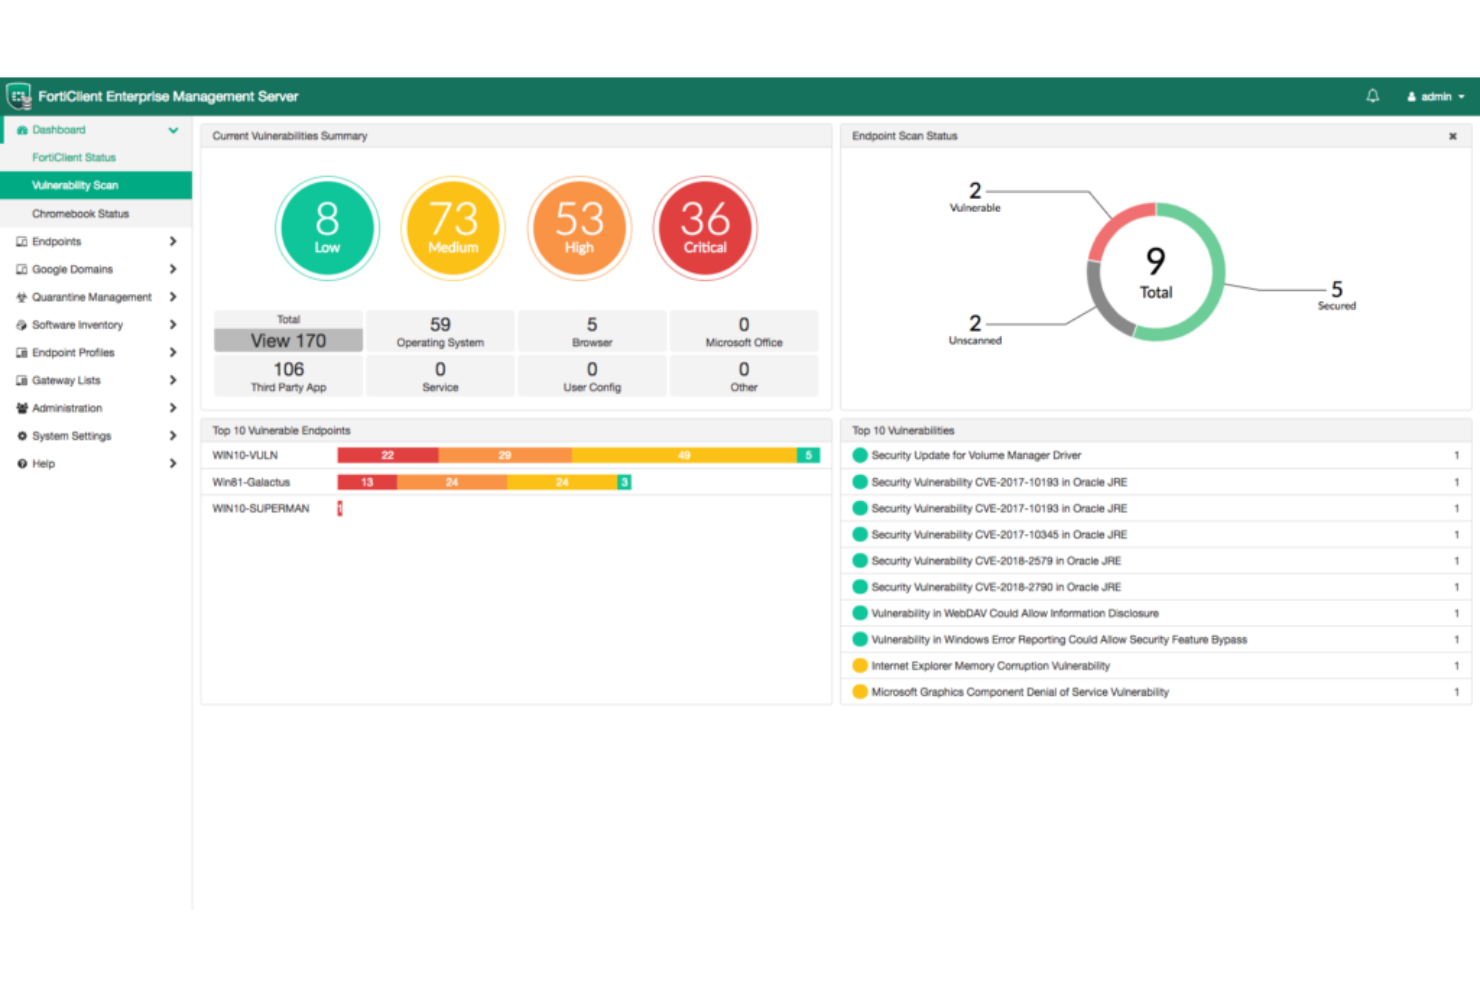
Task: Click the 5 Browser tile
Action: [x=592, y=331]
